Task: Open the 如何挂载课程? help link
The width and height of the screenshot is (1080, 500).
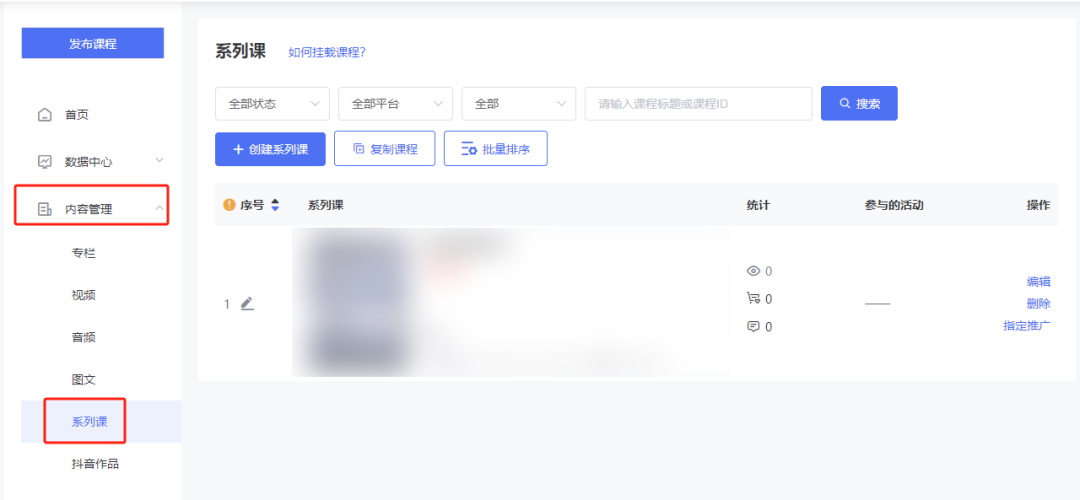Action: 326,52
